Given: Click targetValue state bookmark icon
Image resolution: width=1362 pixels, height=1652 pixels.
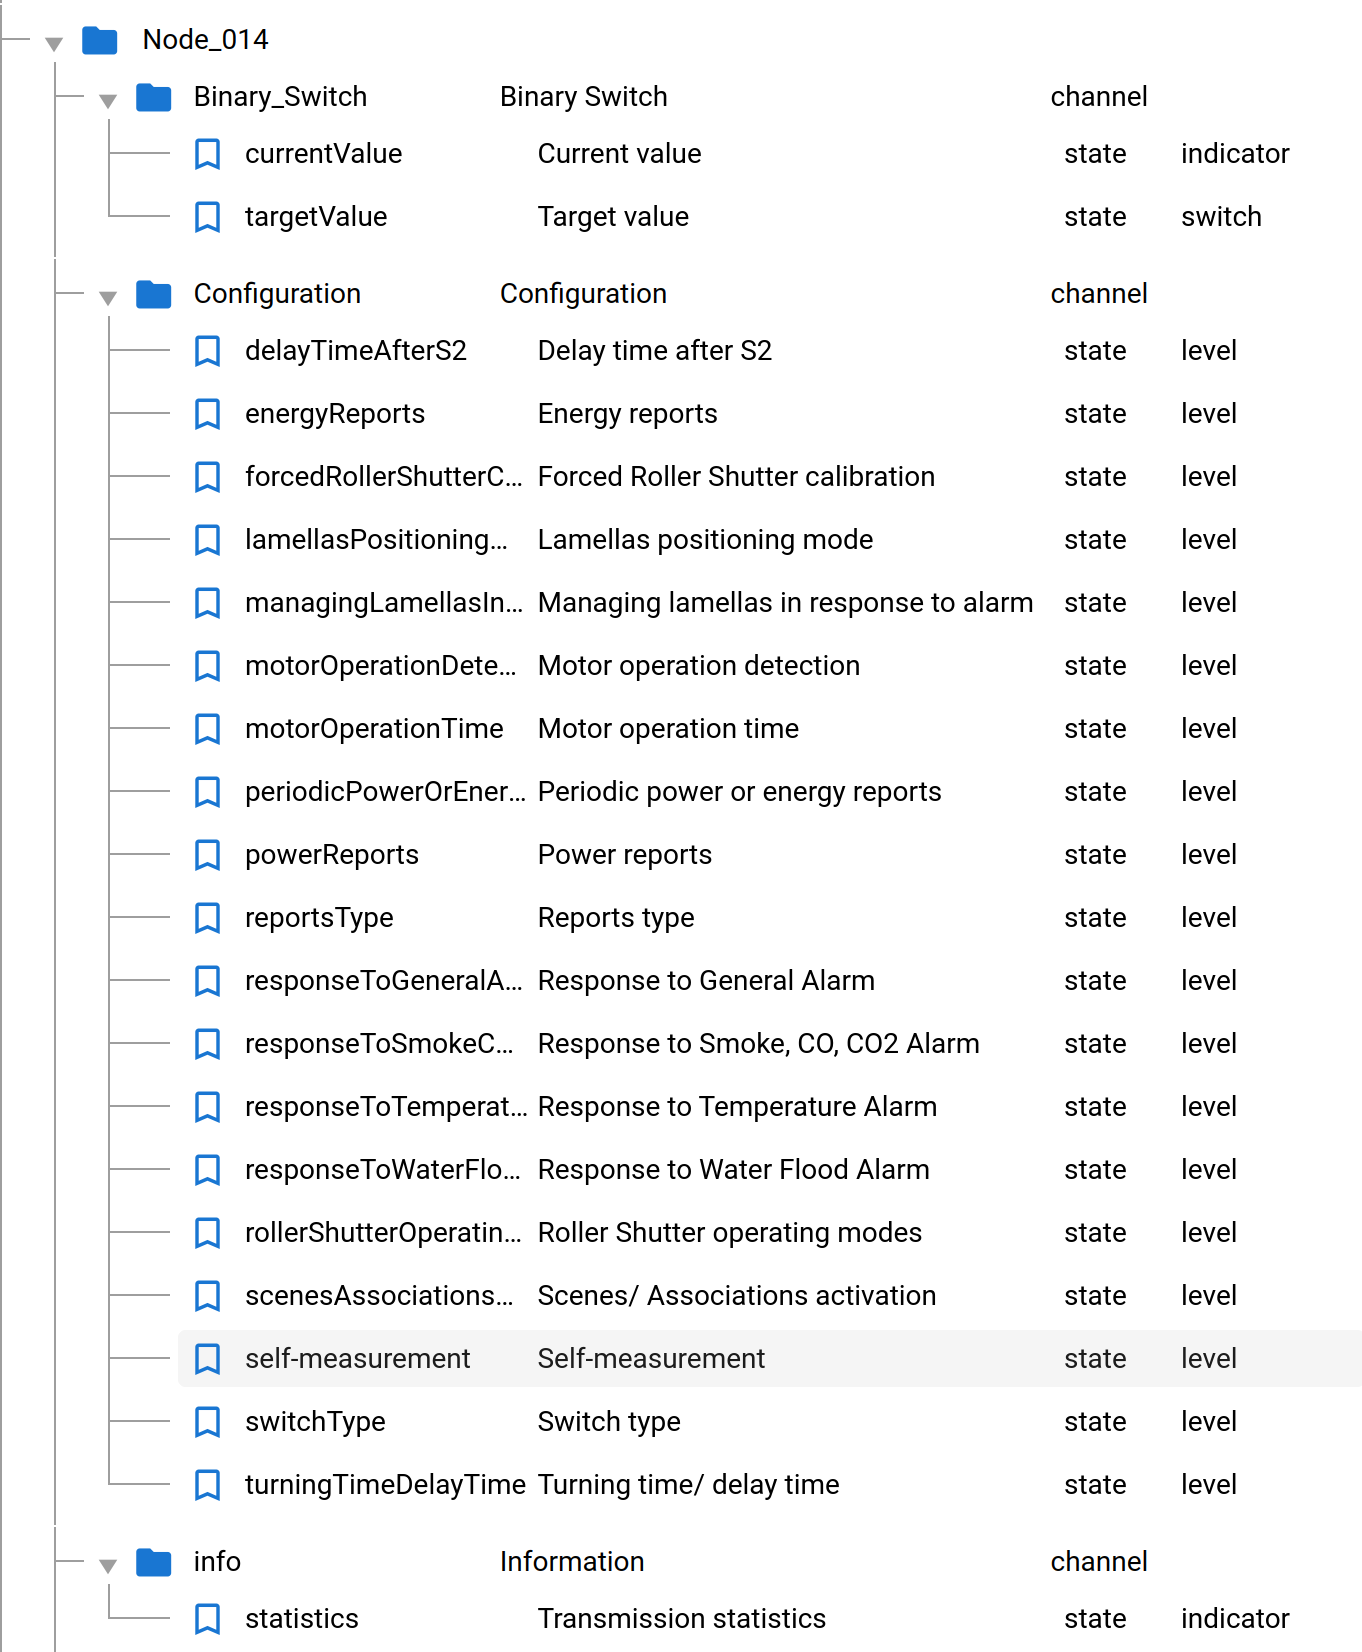Looking at the screenshot, I should click(207, 217).
